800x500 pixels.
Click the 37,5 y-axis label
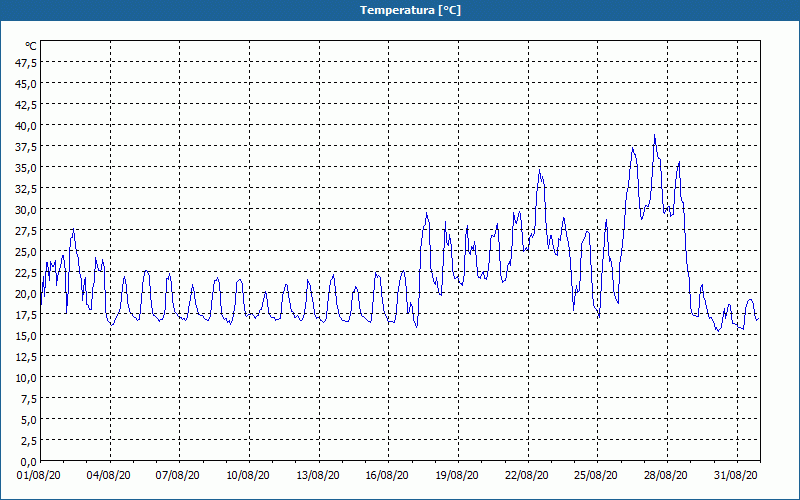(x=27, y=147)
